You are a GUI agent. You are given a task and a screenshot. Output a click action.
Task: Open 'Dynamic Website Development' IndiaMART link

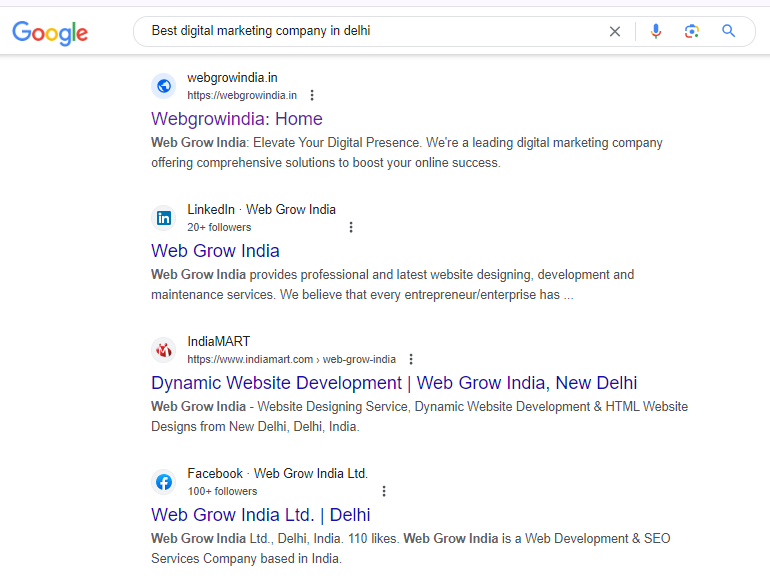click(x=394, y=383)
